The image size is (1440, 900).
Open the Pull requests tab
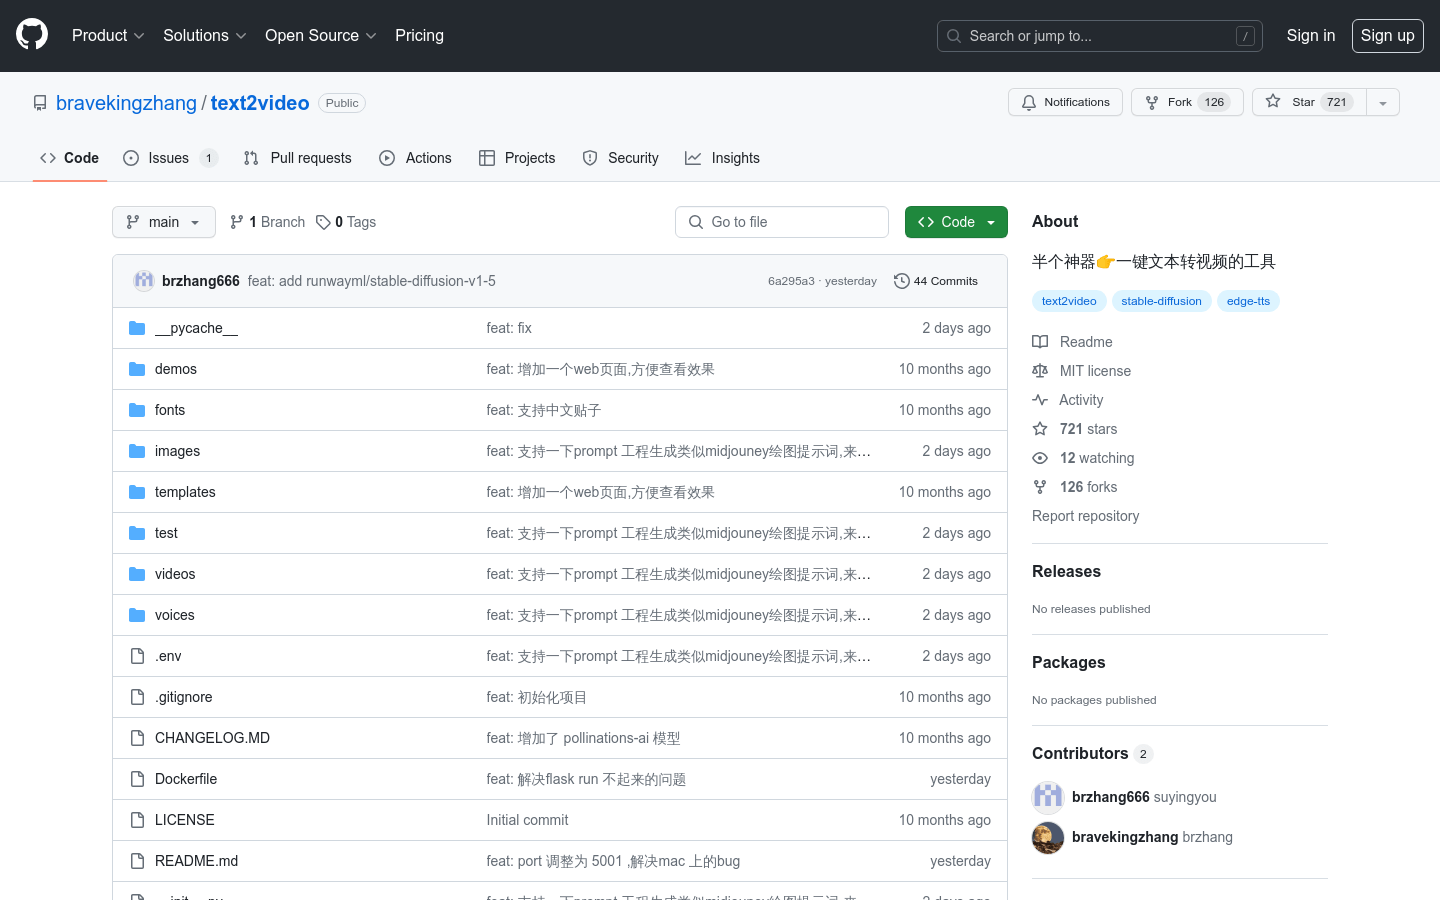[297, 158]
